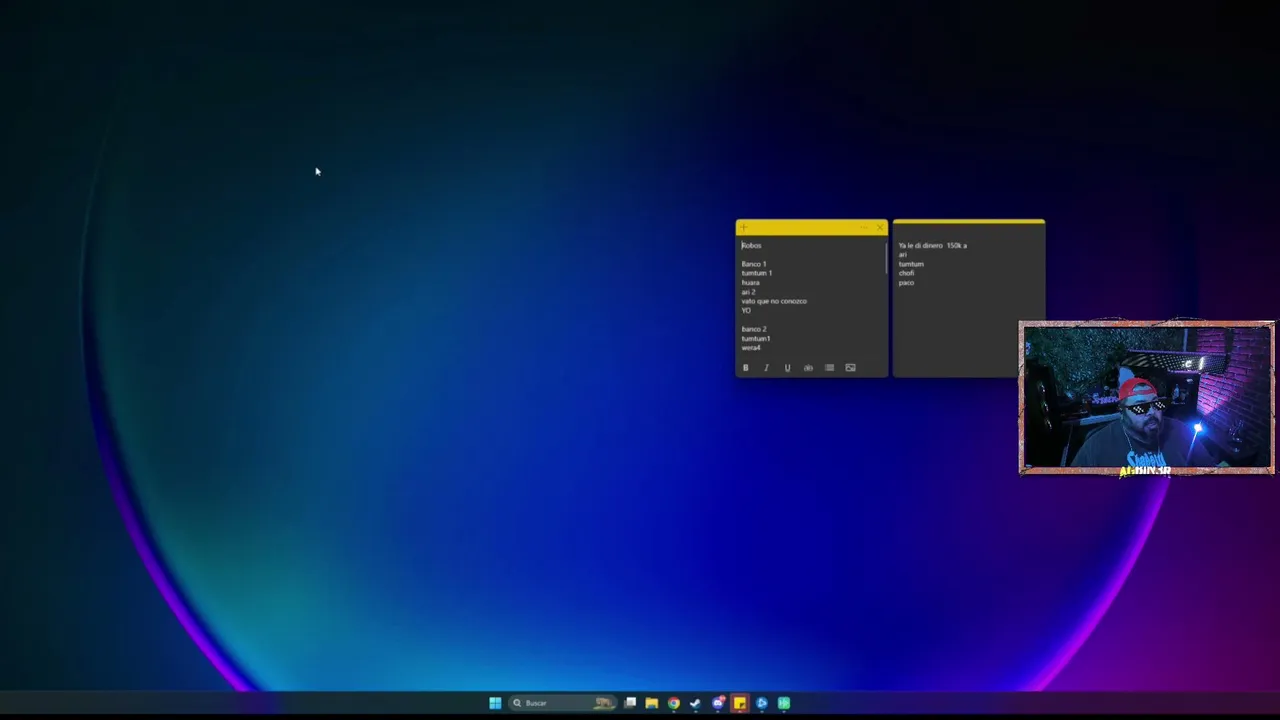This screenshot has width=1280, height=720.
Task: Click the "vato que no conozco" line
Action: pos(774,301)
